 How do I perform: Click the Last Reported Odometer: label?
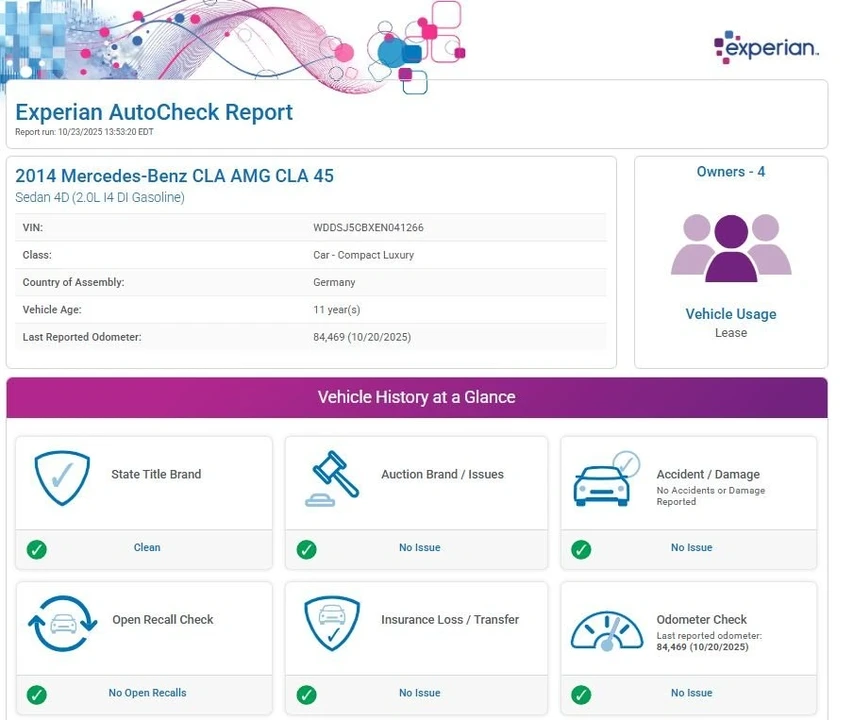[82, 337]
